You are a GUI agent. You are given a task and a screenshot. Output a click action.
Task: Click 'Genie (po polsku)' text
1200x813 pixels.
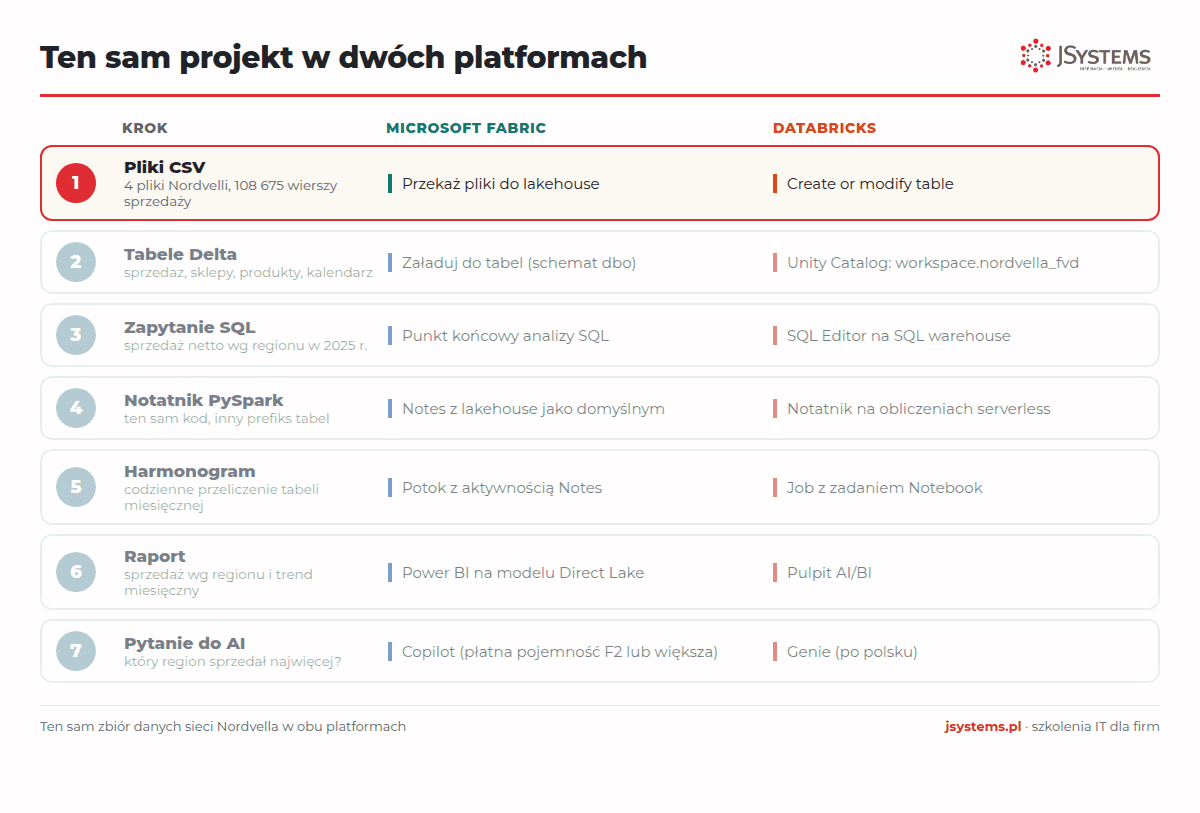click(x=852, y=652)
